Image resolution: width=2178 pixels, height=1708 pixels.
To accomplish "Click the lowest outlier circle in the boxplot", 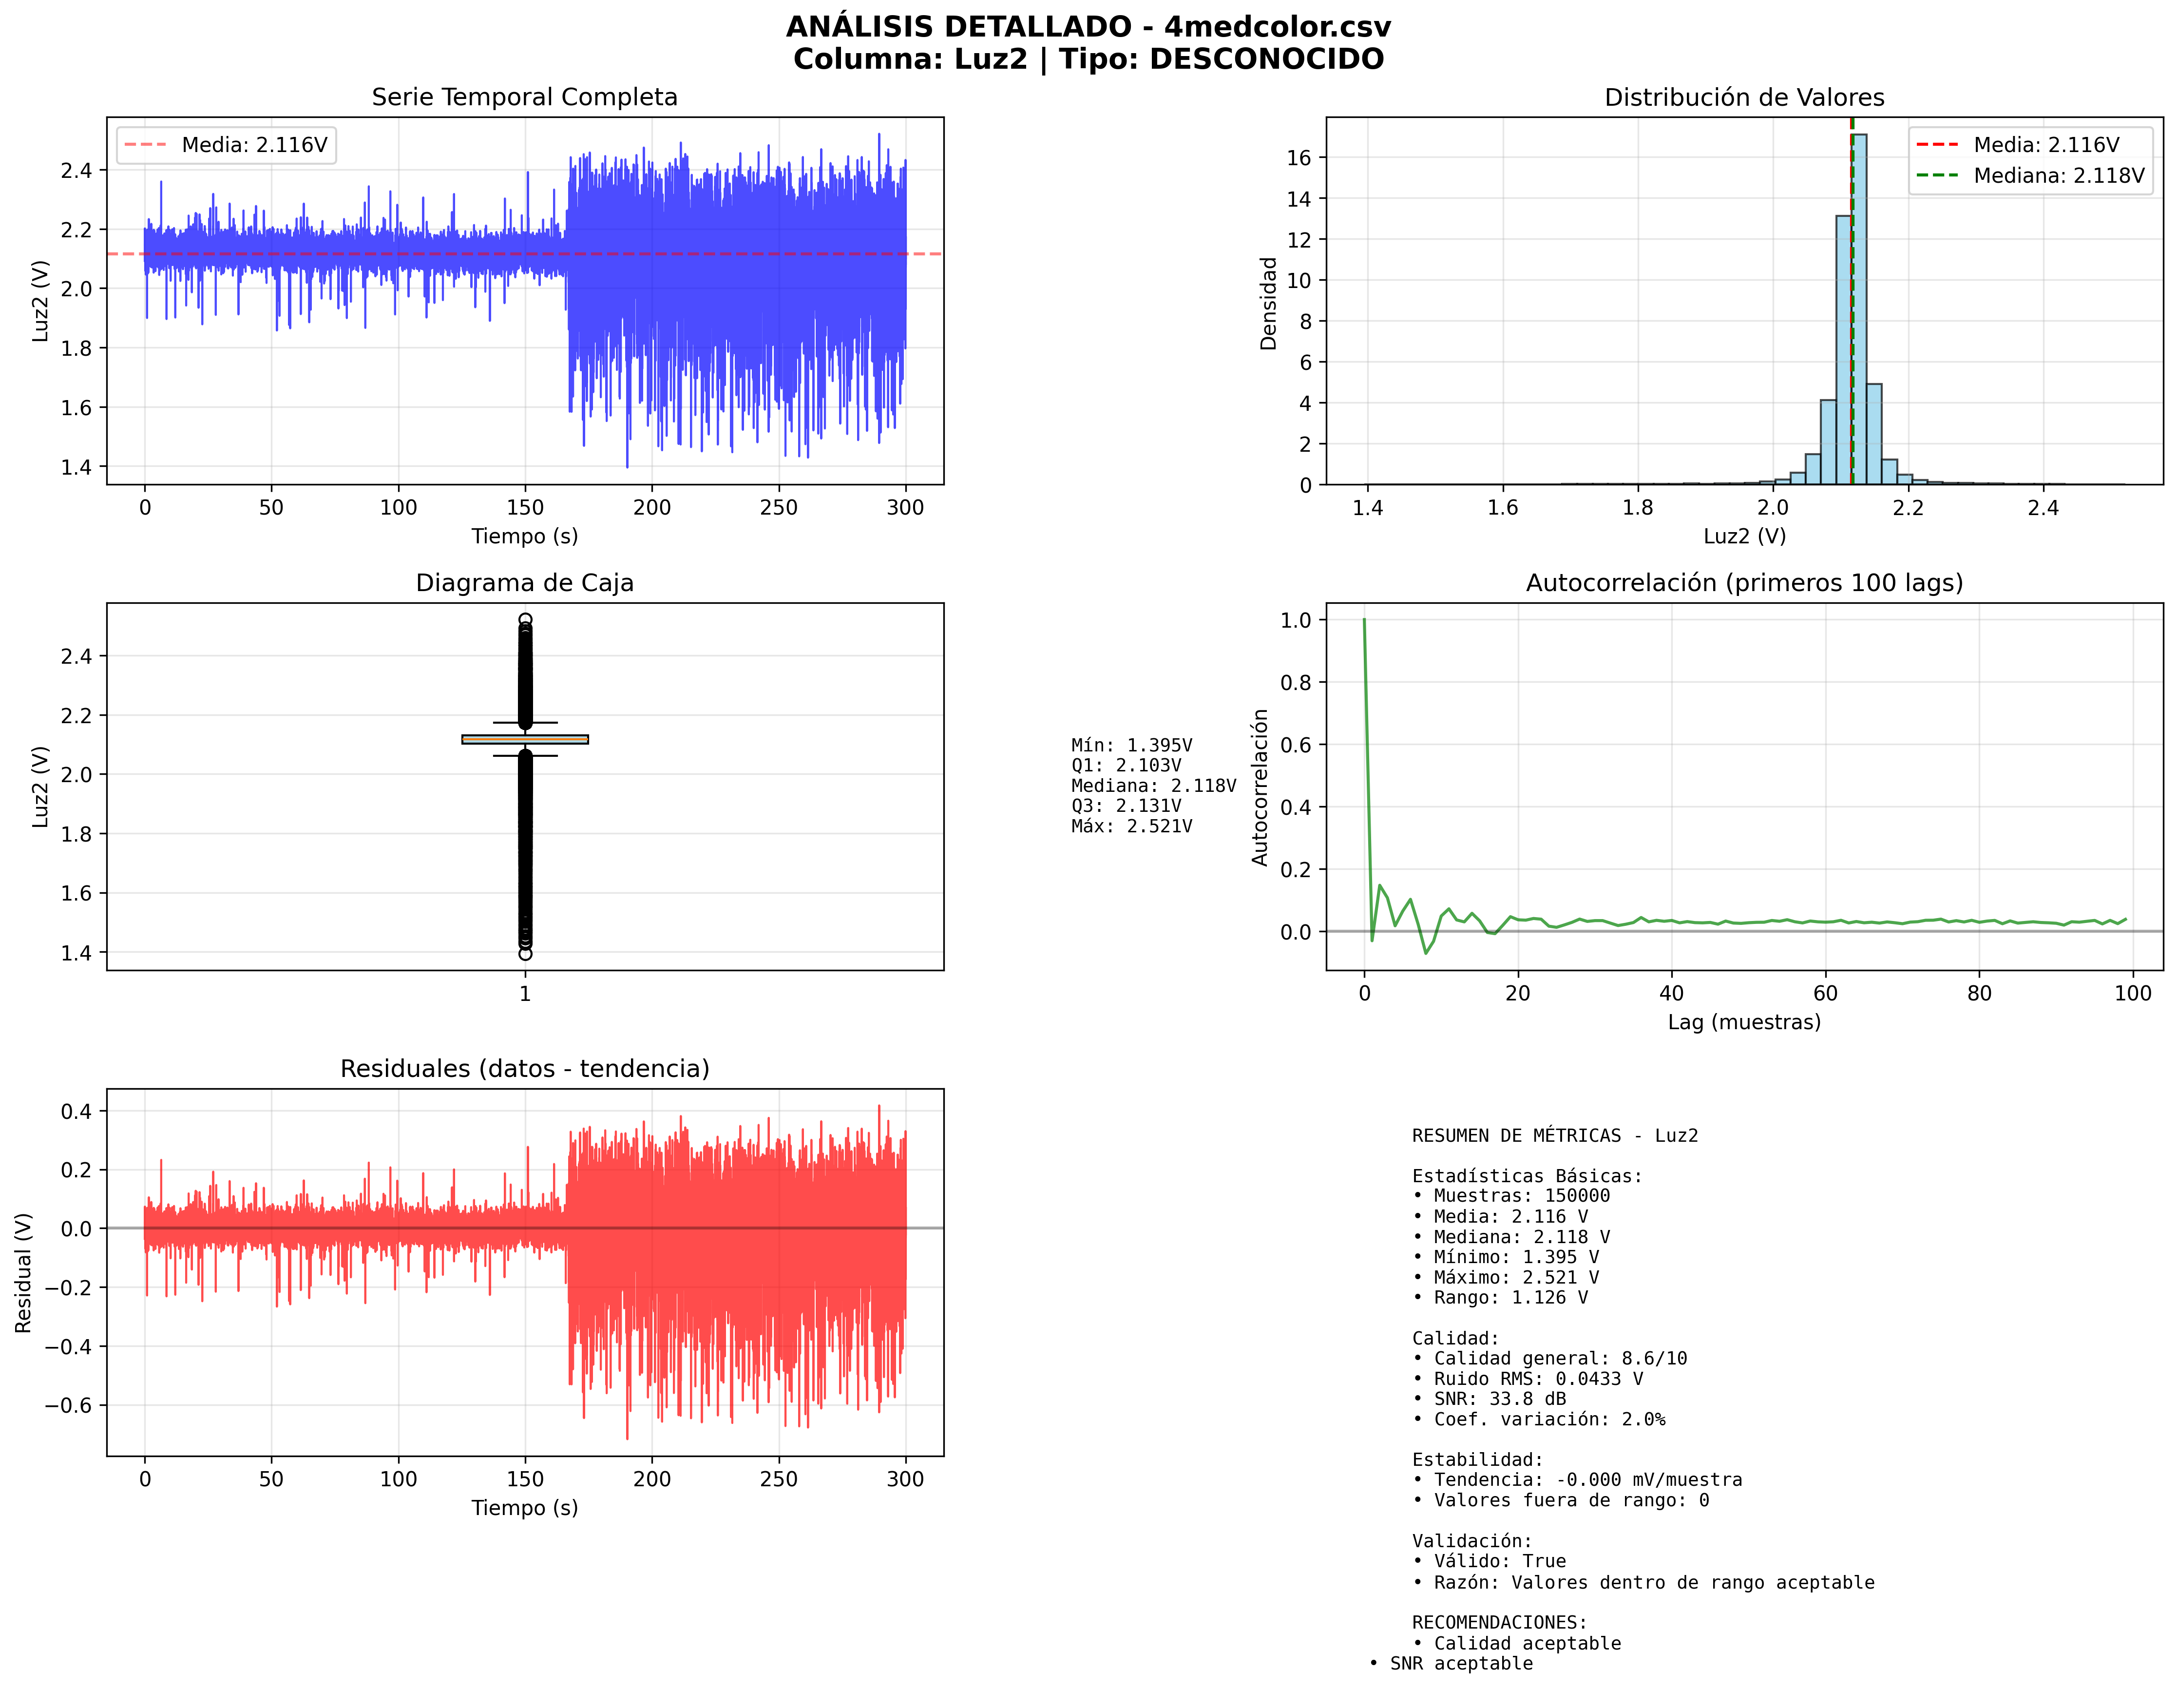I will tap(525, 954).
